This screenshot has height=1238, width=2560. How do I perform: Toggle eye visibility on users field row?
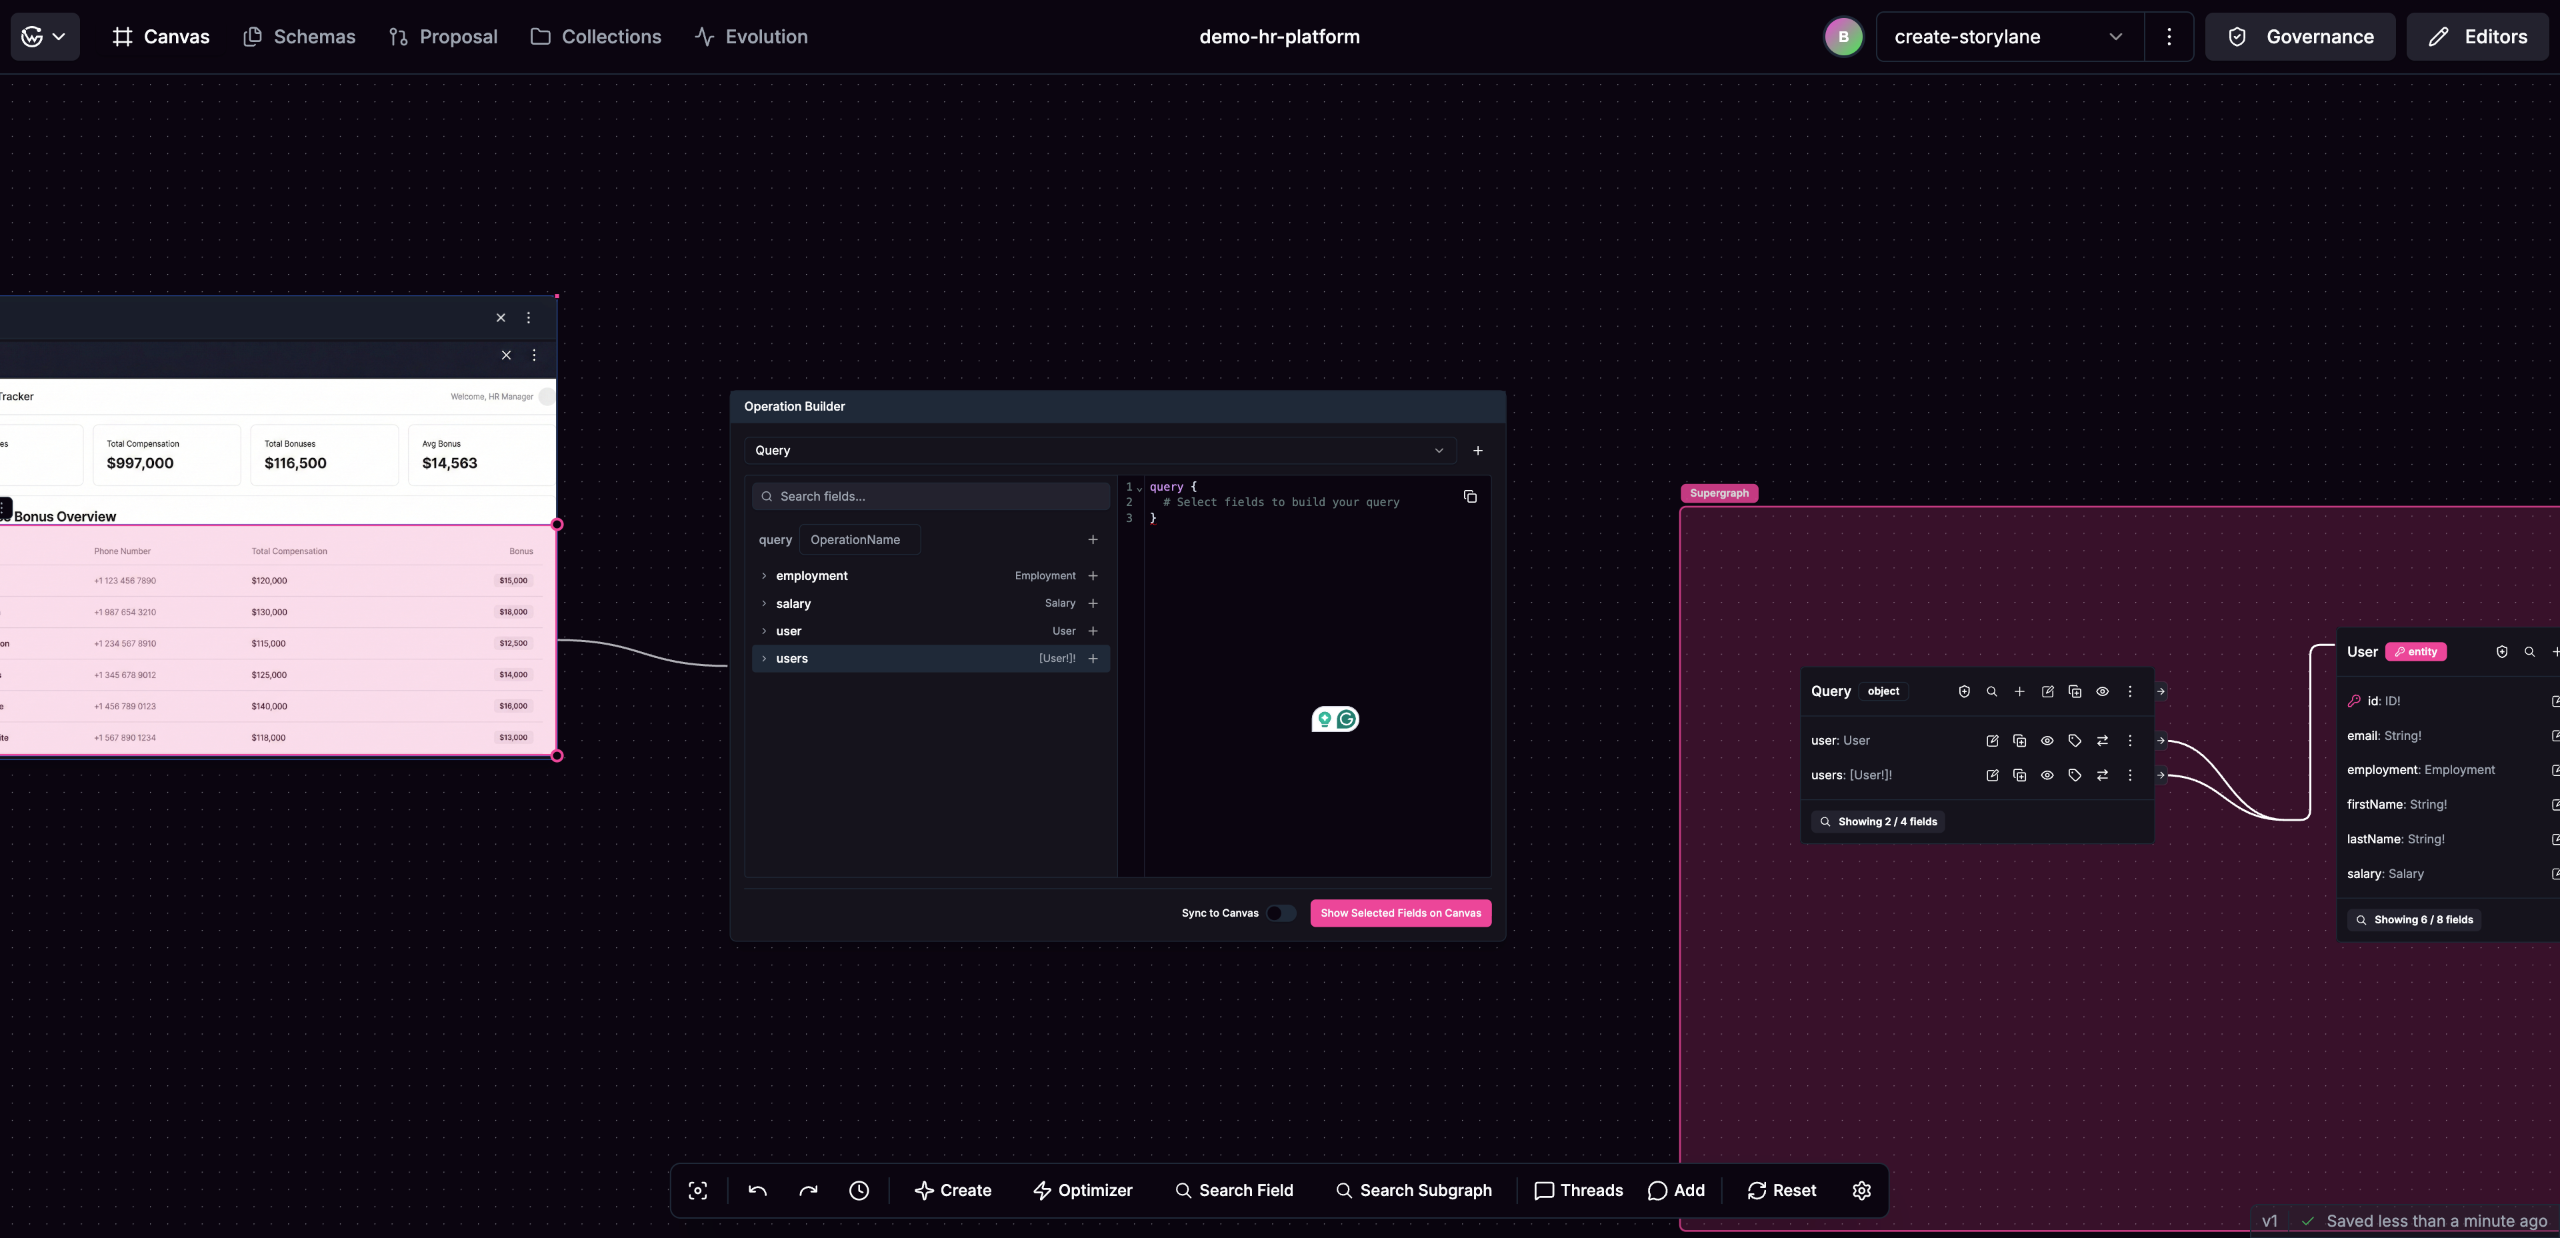pos(2047,775)
